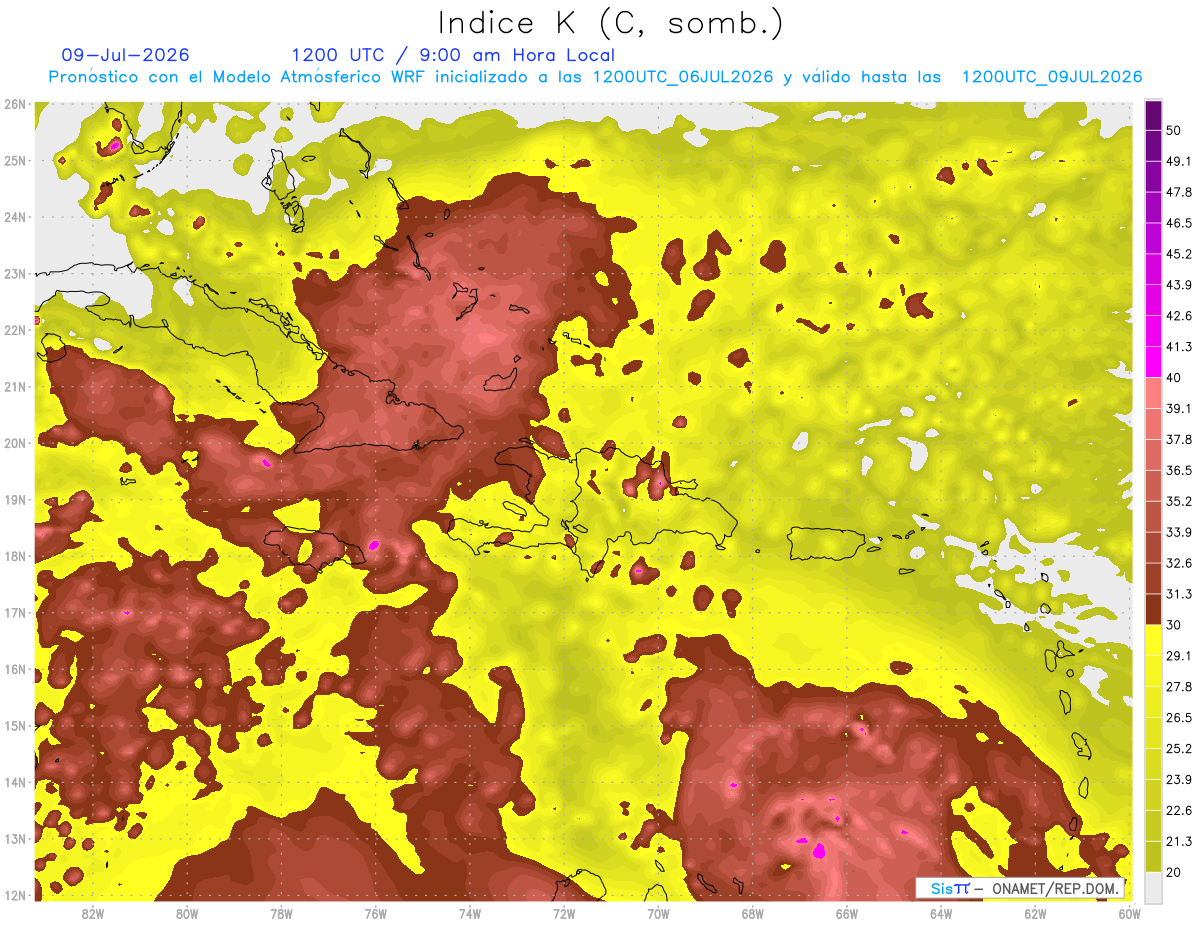Click the "35.2" value on the color scale
The height and width of the screenshot is (927, 1200).
point(1179,501)
